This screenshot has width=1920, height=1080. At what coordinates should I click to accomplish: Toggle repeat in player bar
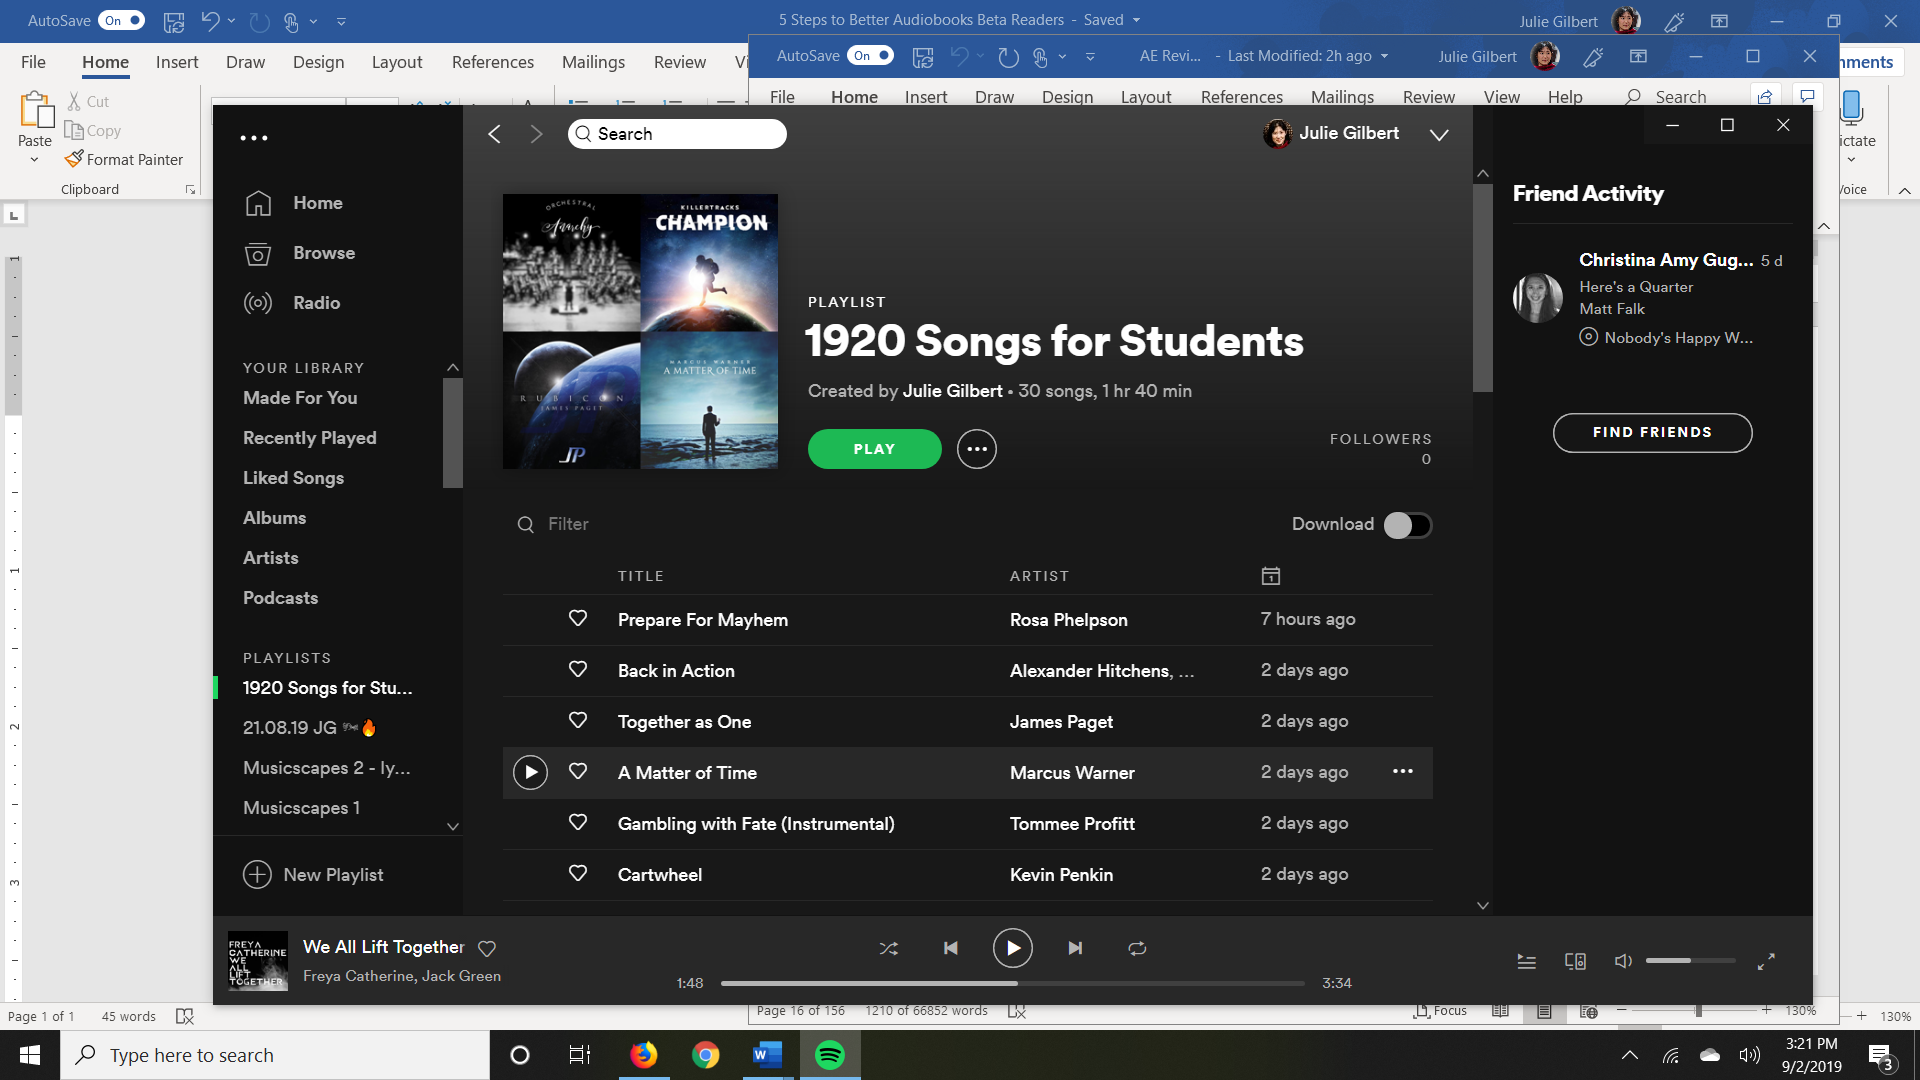(x=1137, y=948)
